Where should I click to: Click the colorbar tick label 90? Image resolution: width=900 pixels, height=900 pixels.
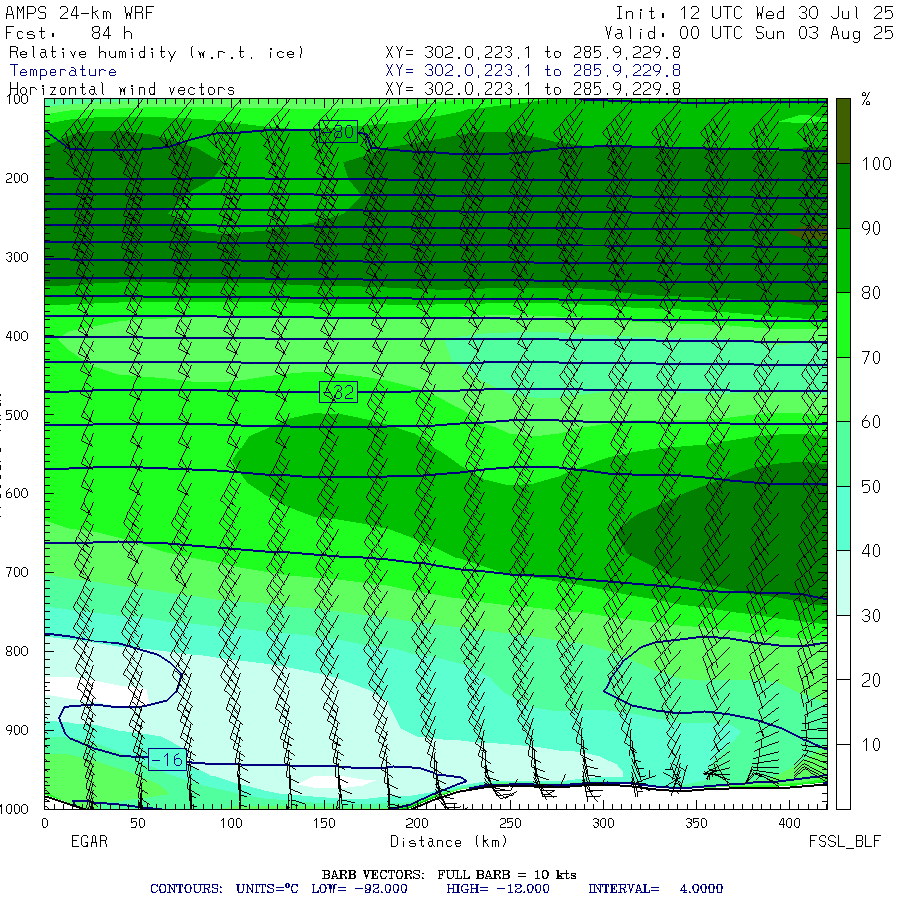pos(871,228)
